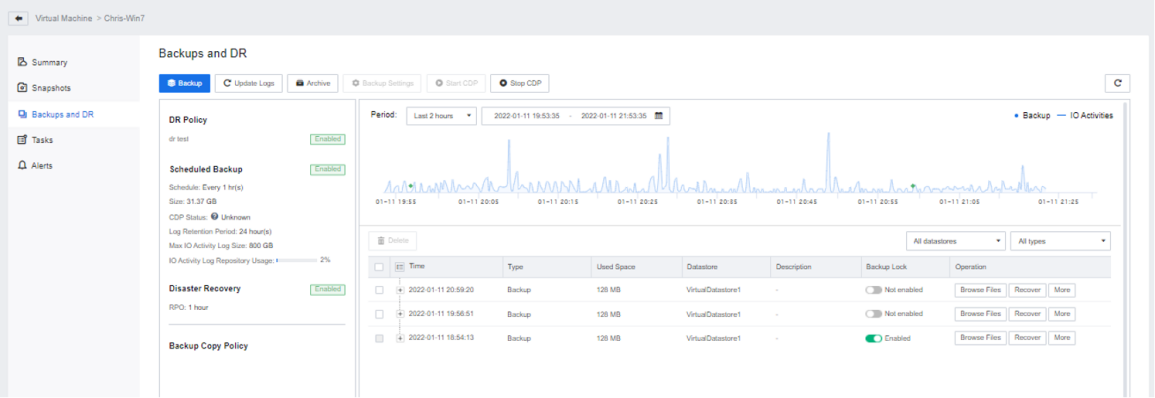
Task: Open the All types dropdown
Action: coord(1060,241)
